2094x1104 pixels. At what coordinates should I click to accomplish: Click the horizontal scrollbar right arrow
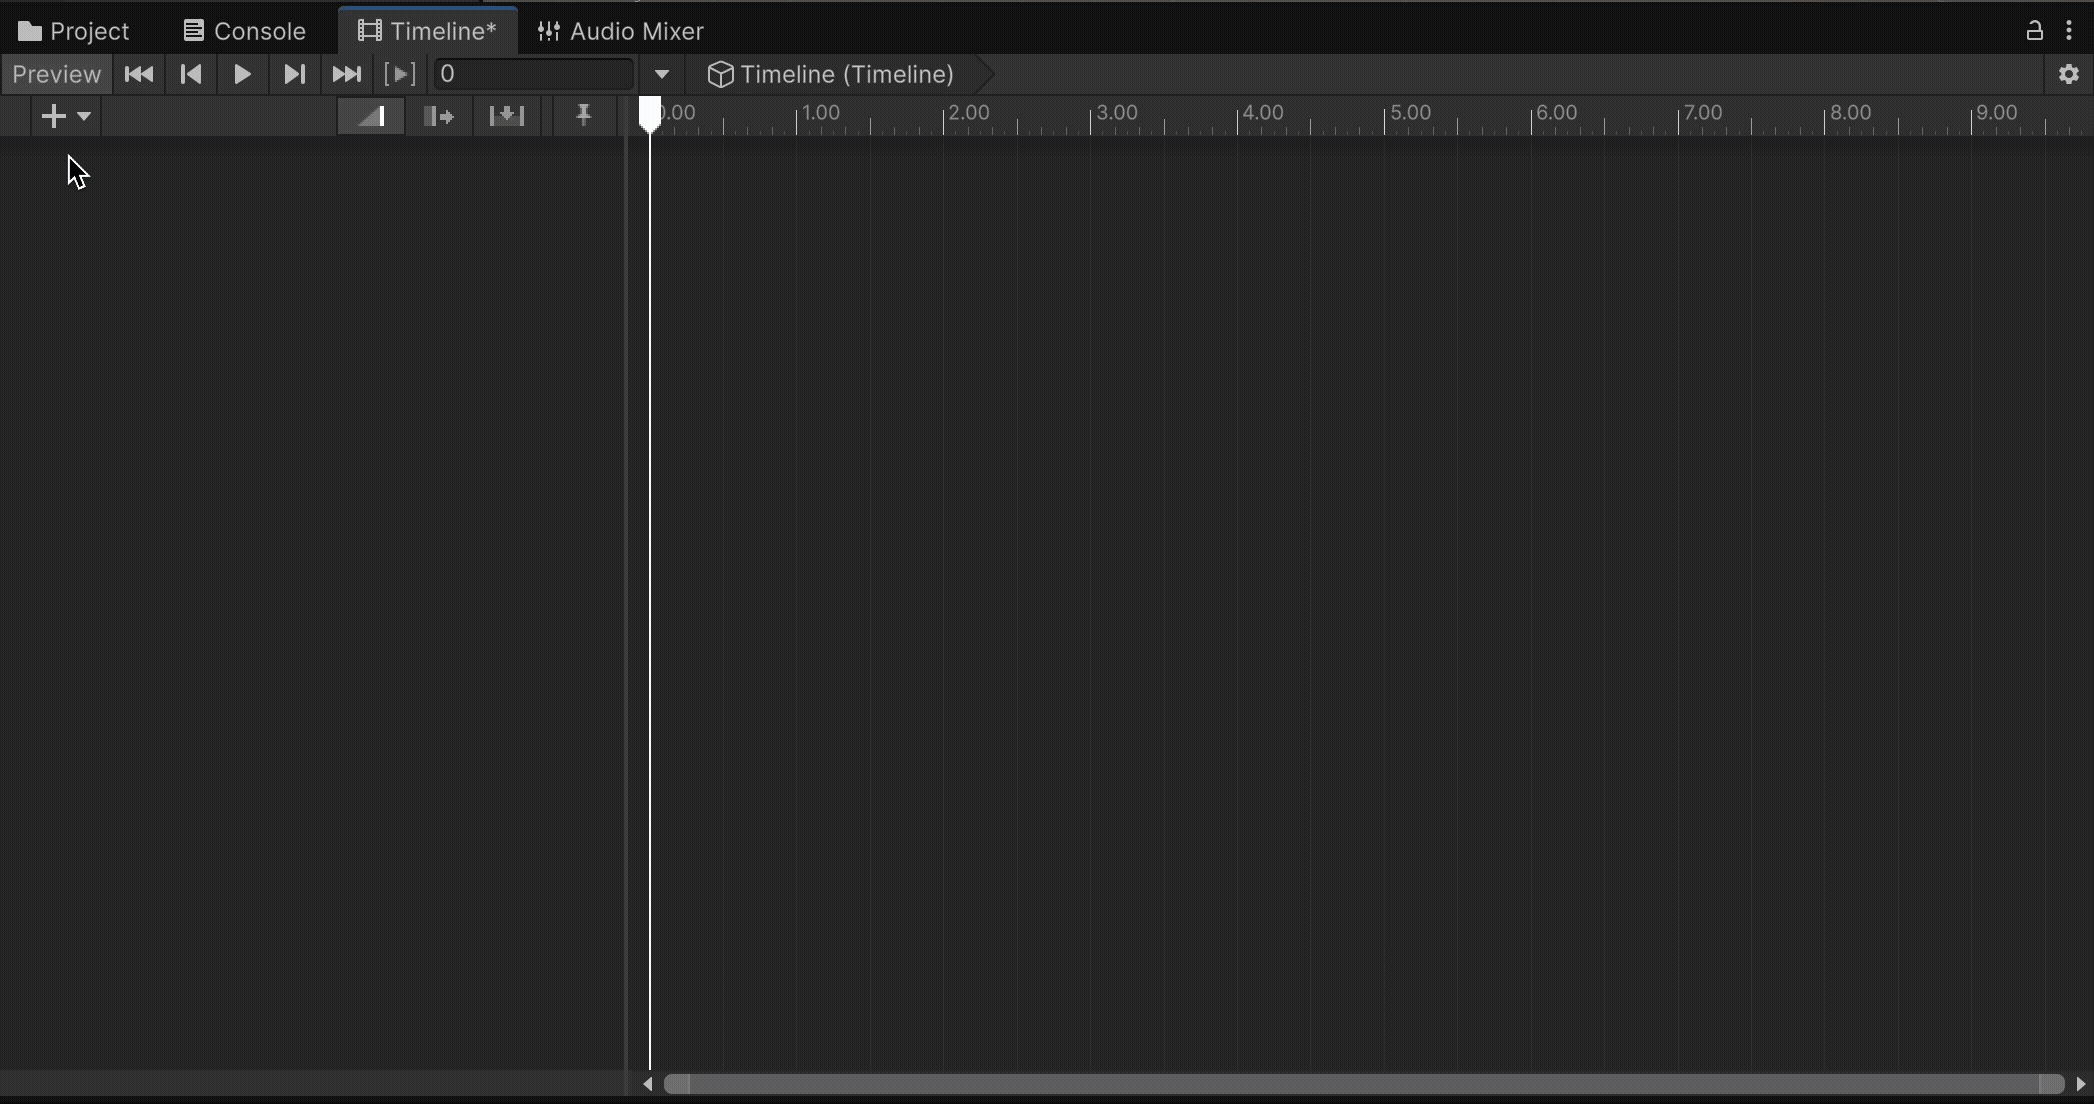[x=2081, y=1084]
